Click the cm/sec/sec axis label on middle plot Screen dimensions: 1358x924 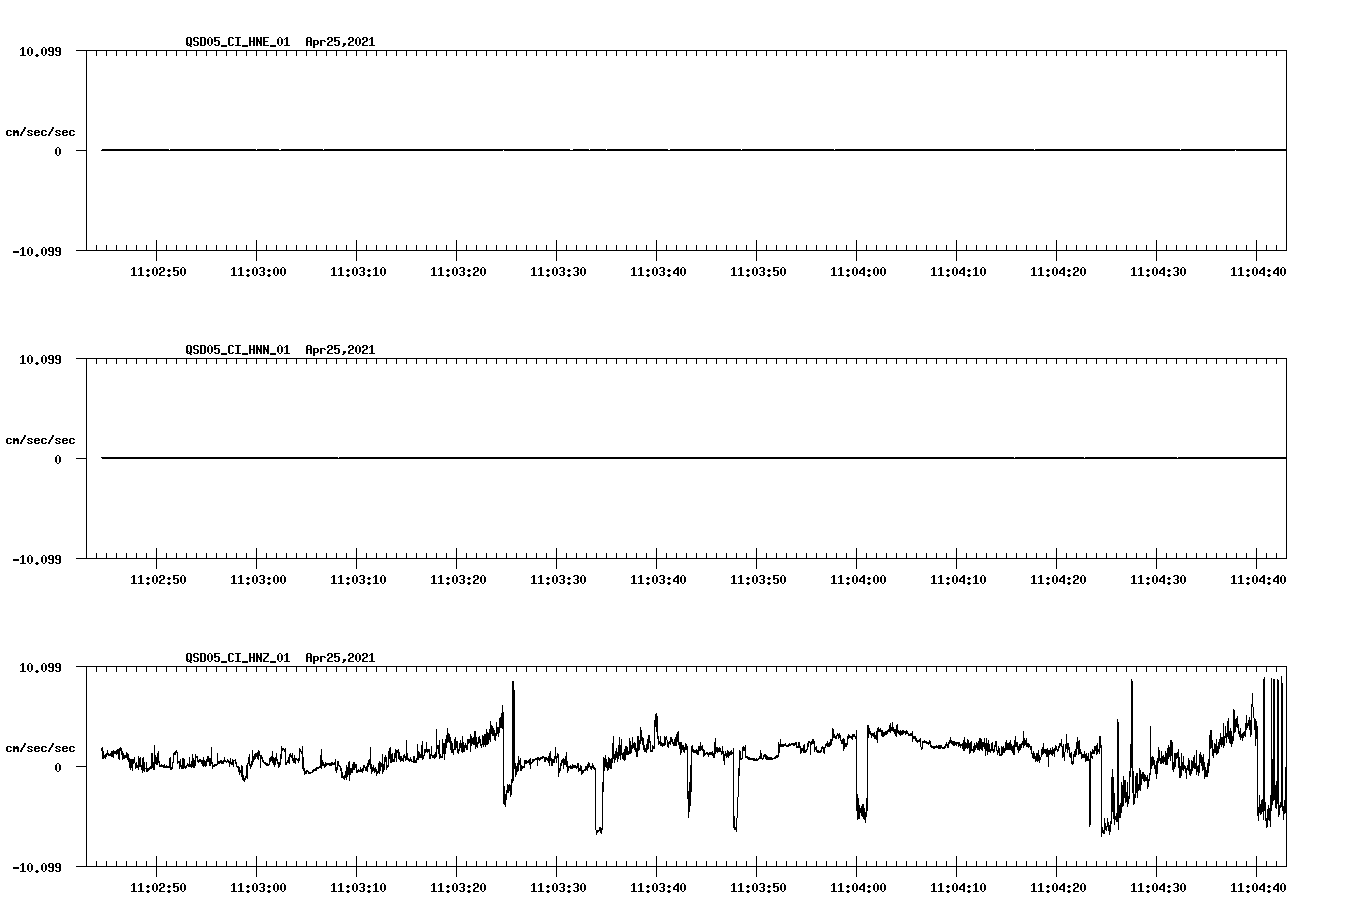coord(42,438)
